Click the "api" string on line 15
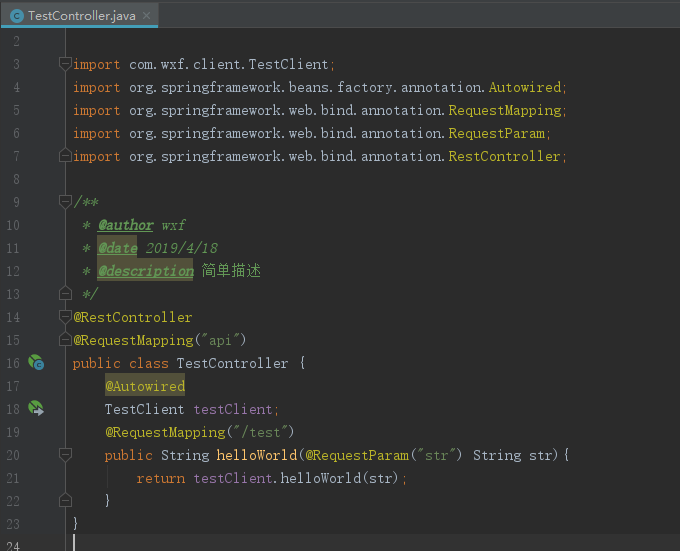The width and height of the screenshot is (680, 551). 220,340
